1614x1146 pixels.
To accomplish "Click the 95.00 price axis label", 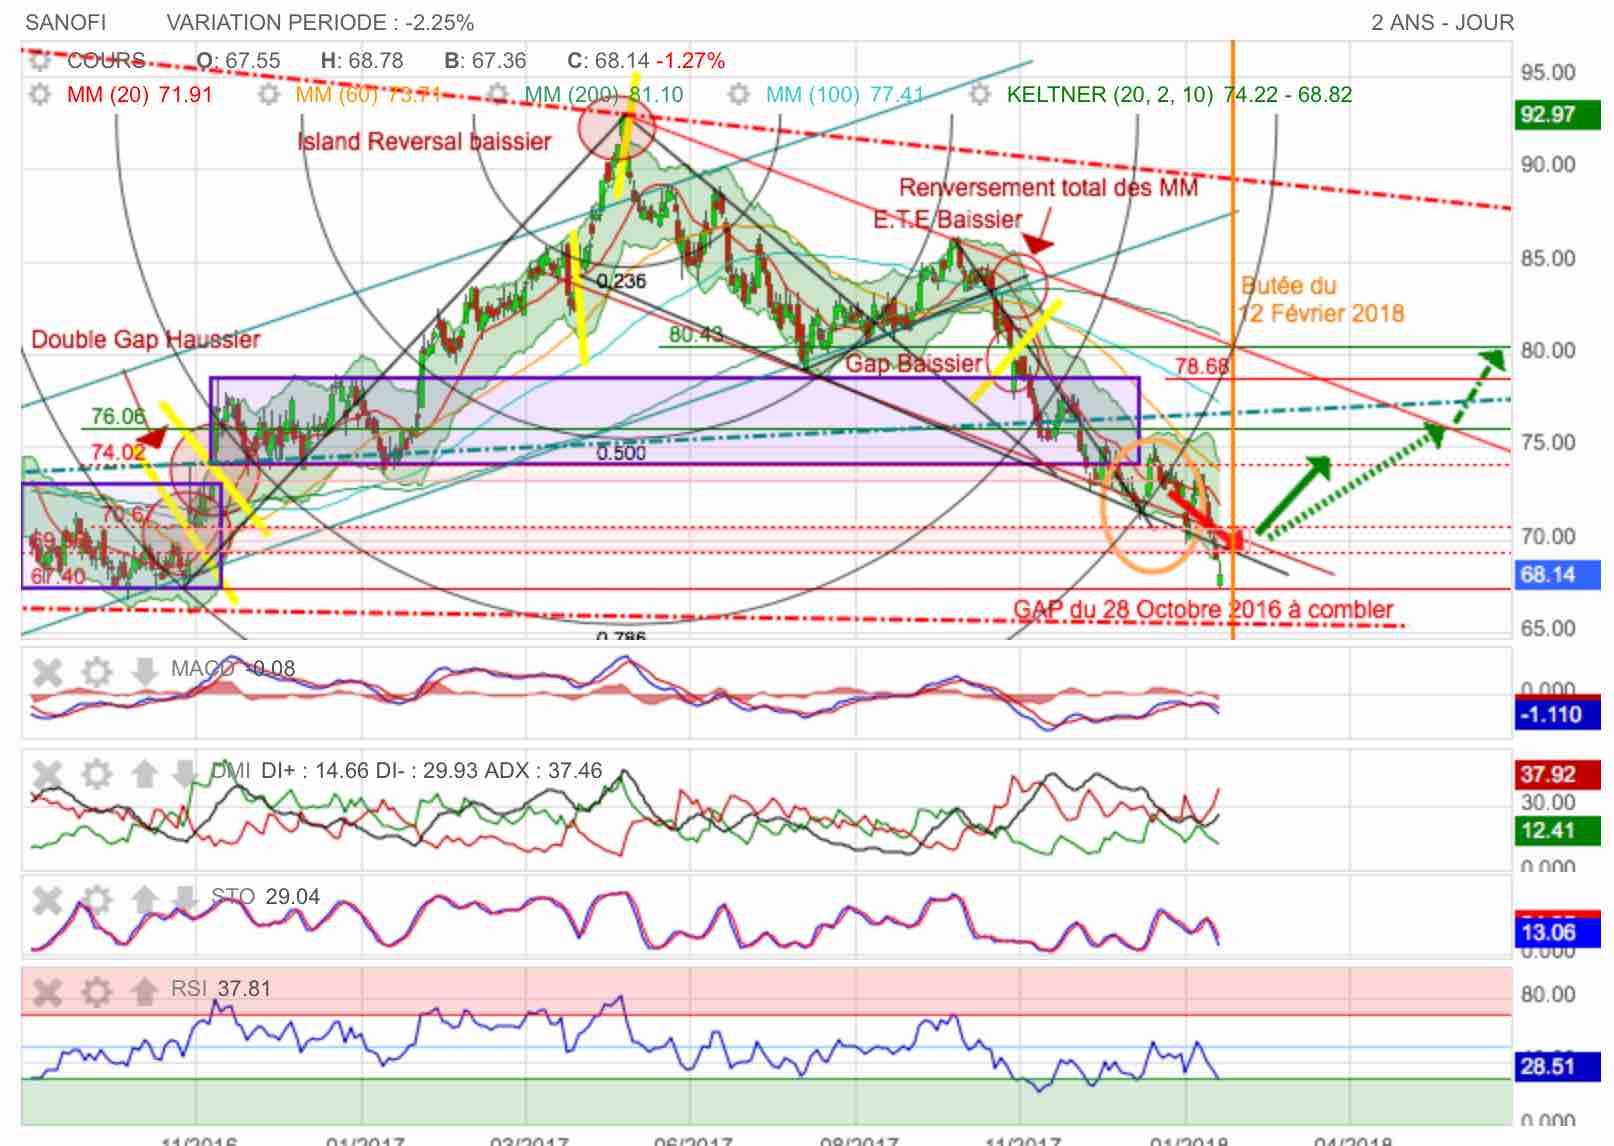I will tap(1547, 73).
